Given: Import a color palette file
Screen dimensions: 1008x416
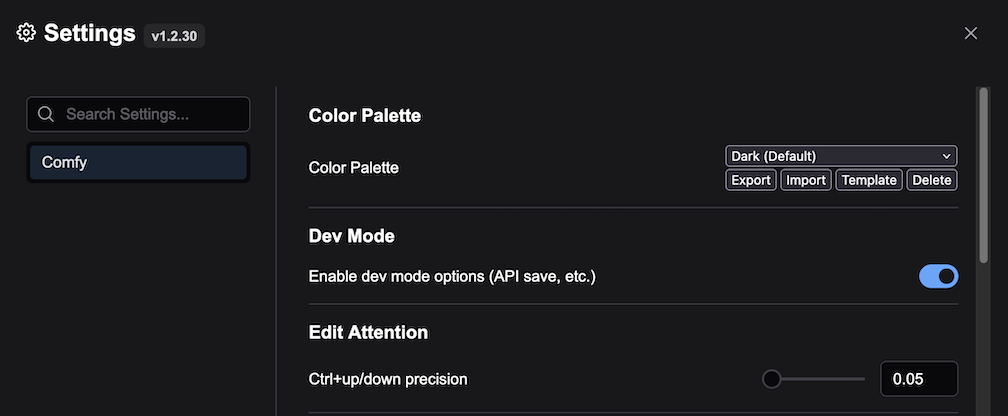Looking at the screenshot, I should 806,180.
